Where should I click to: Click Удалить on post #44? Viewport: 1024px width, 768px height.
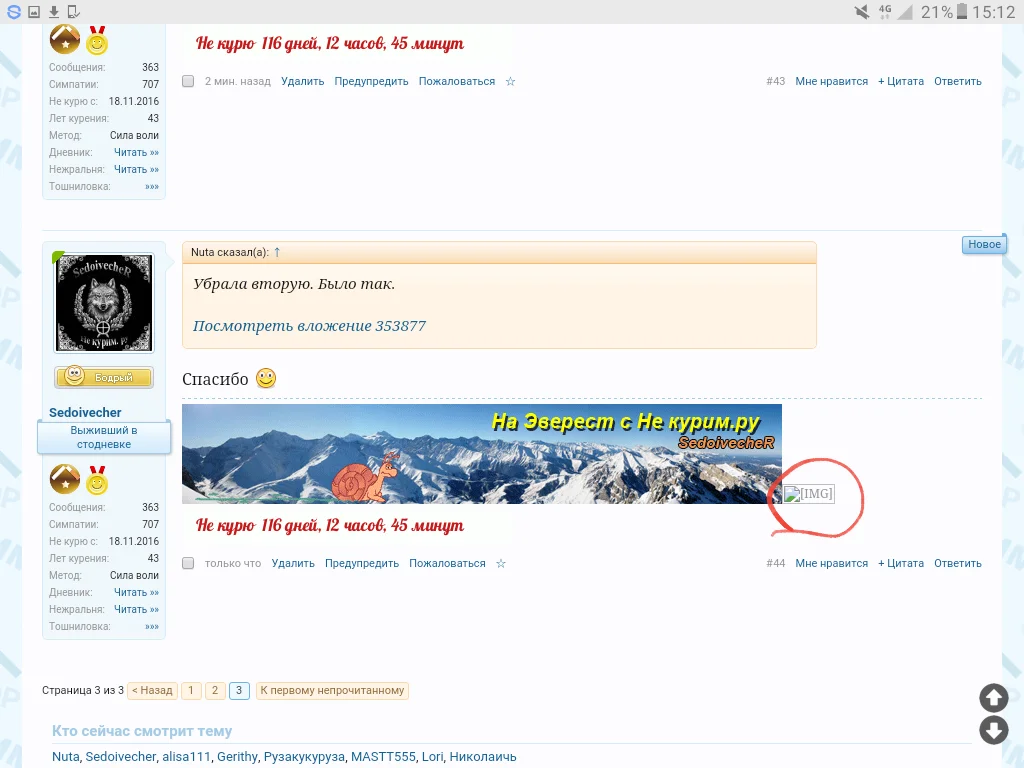click(x=293, y=563)
